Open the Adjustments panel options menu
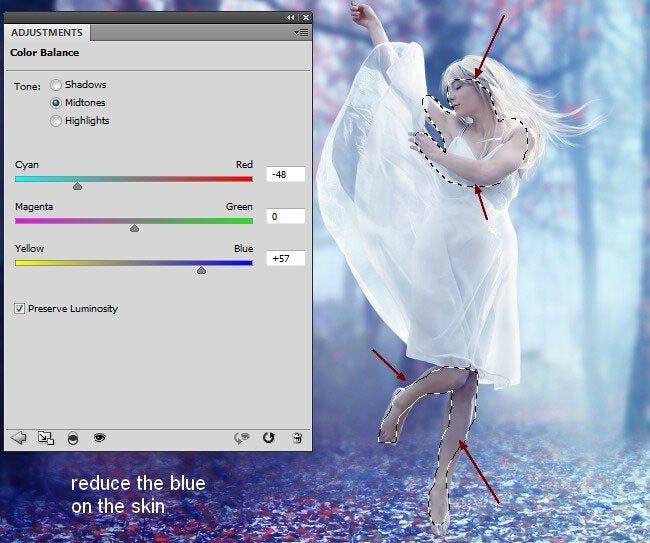650x543 pixels. pyautogui.click(x=301, y=32)
